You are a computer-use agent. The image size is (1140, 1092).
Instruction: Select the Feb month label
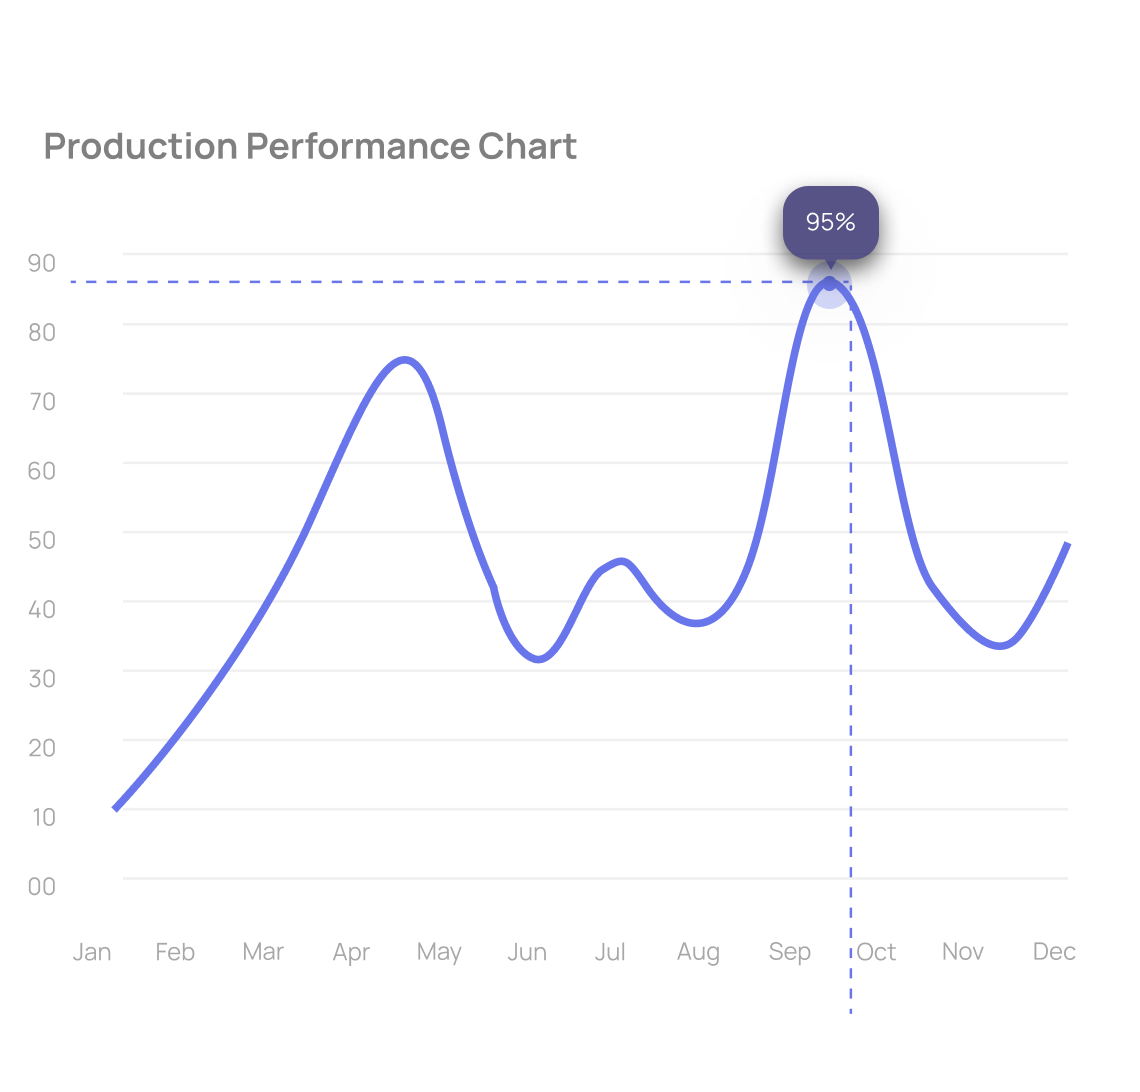click(175, 952)
